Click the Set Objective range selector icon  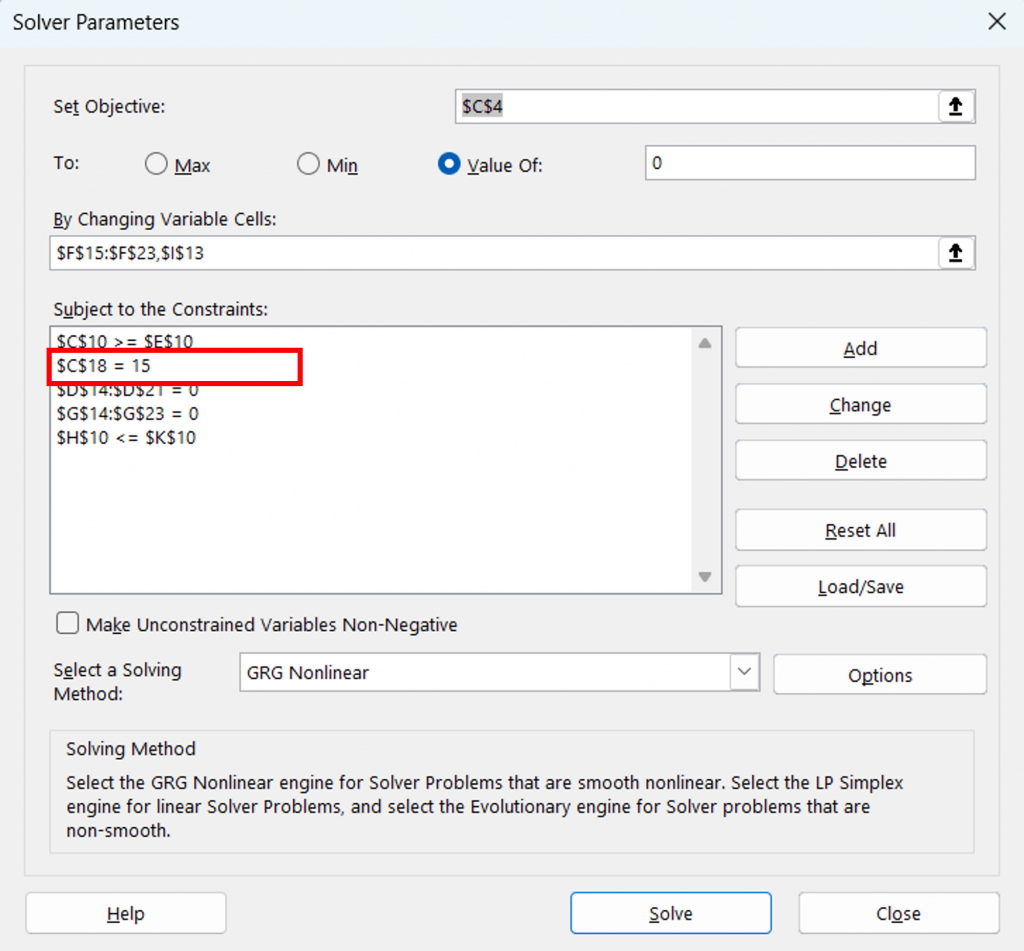point(955,106)
